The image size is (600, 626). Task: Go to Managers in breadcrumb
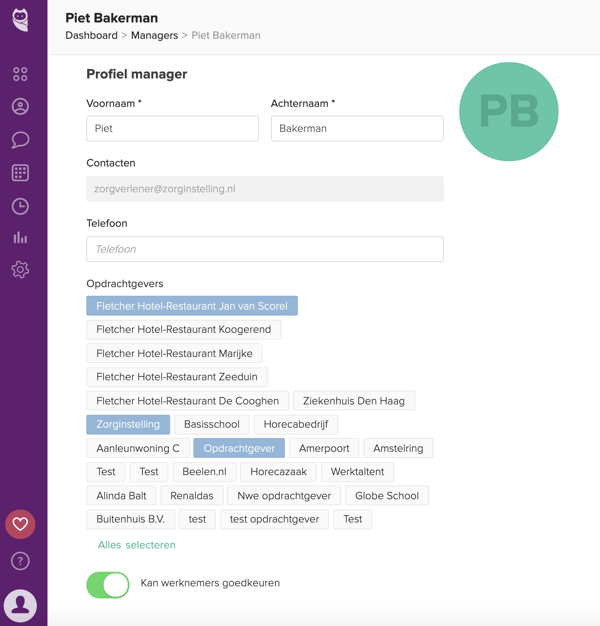[x=154, y=35]
